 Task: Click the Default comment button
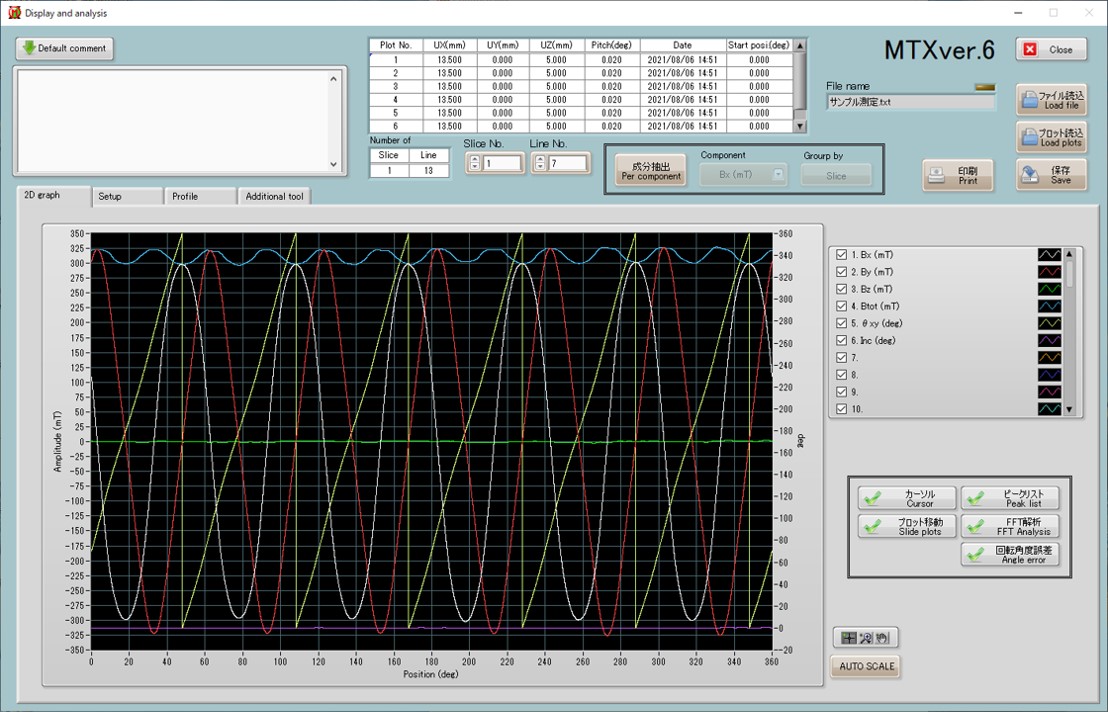click(x=64, y=48)
